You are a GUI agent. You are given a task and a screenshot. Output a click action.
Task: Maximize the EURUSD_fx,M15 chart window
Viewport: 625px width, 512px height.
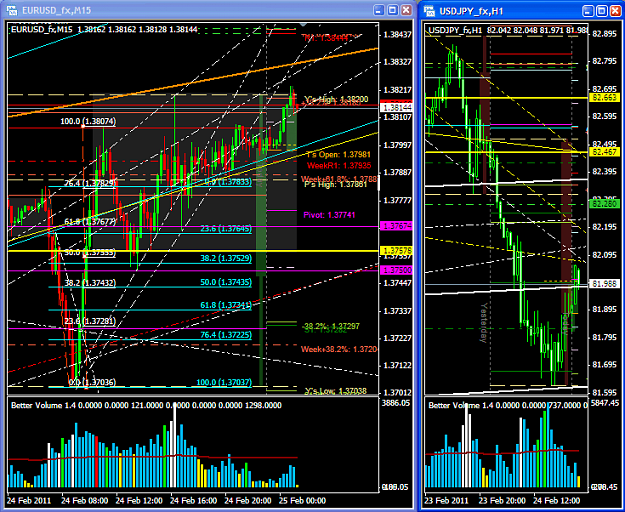pyautogui.click(x=393, y=10)
